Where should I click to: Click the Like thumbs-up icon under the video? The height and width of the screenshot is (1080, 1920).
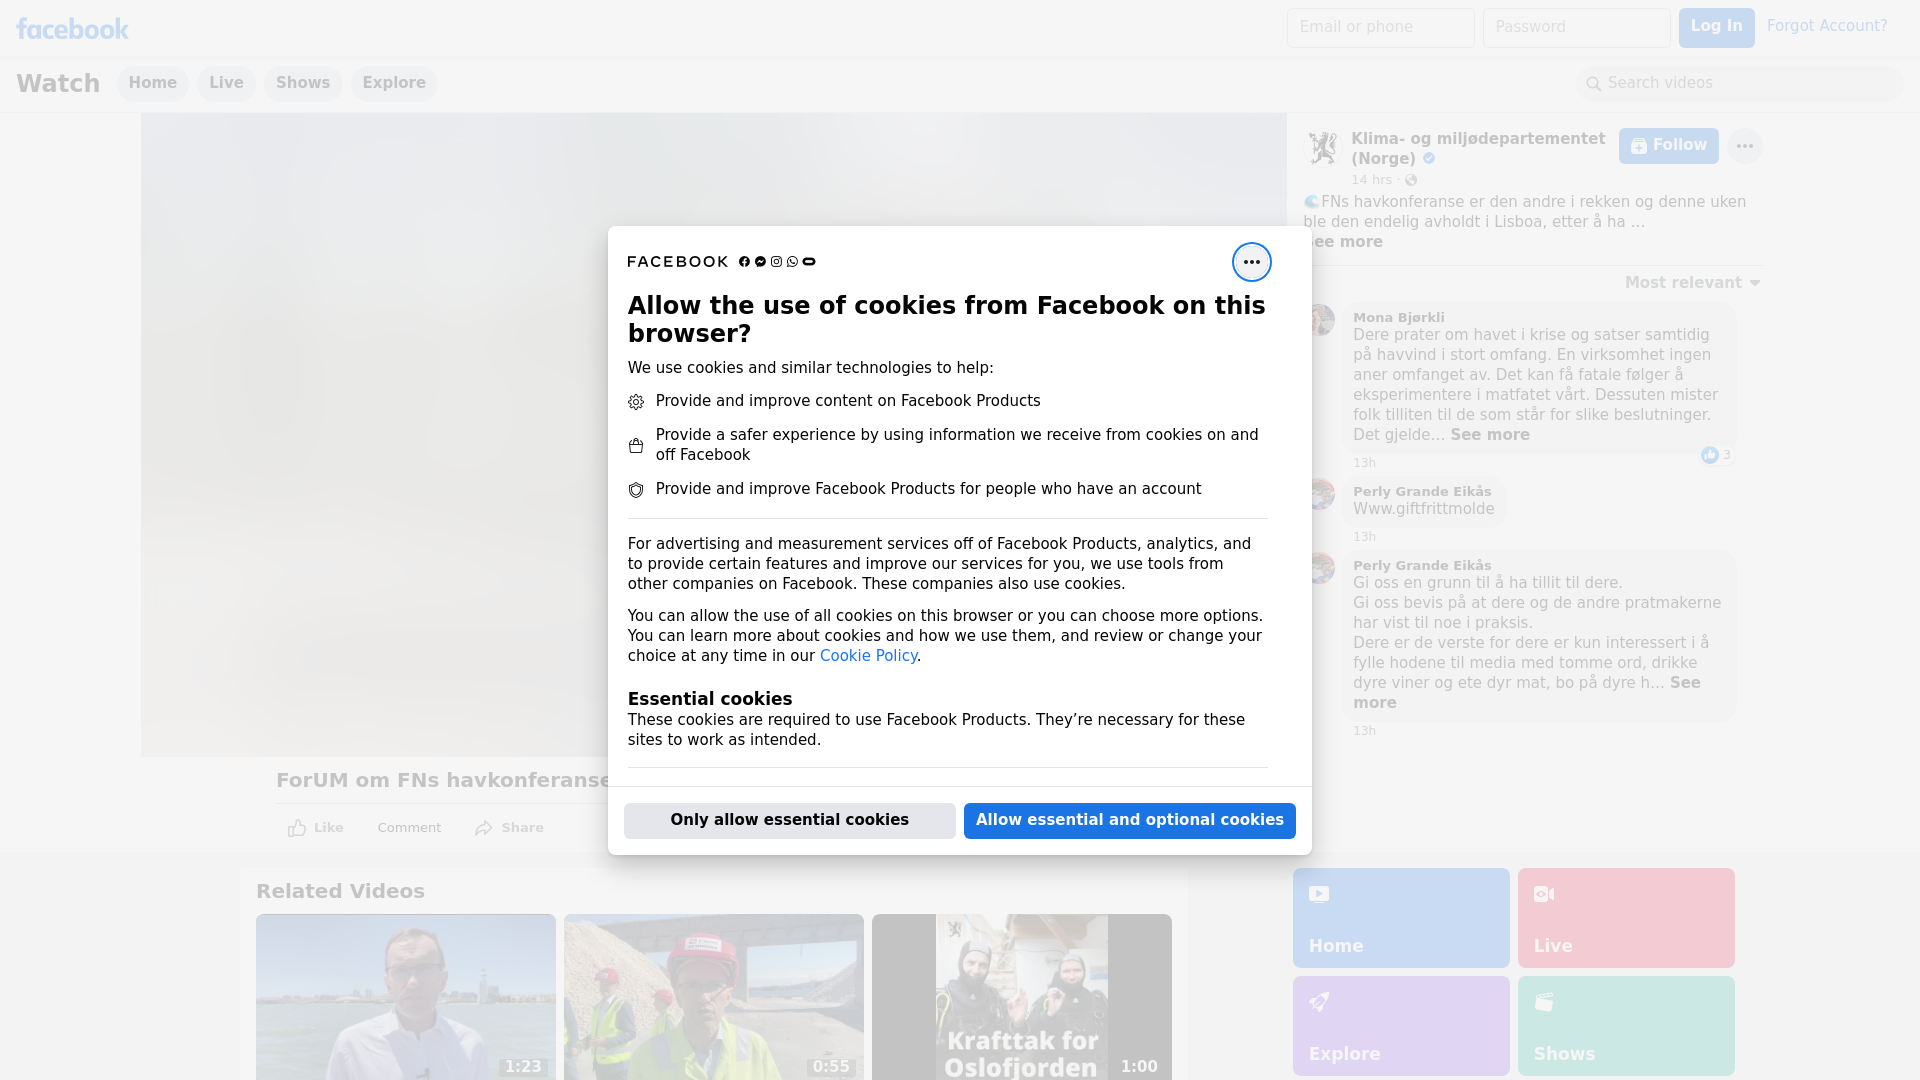click(297, 828)
